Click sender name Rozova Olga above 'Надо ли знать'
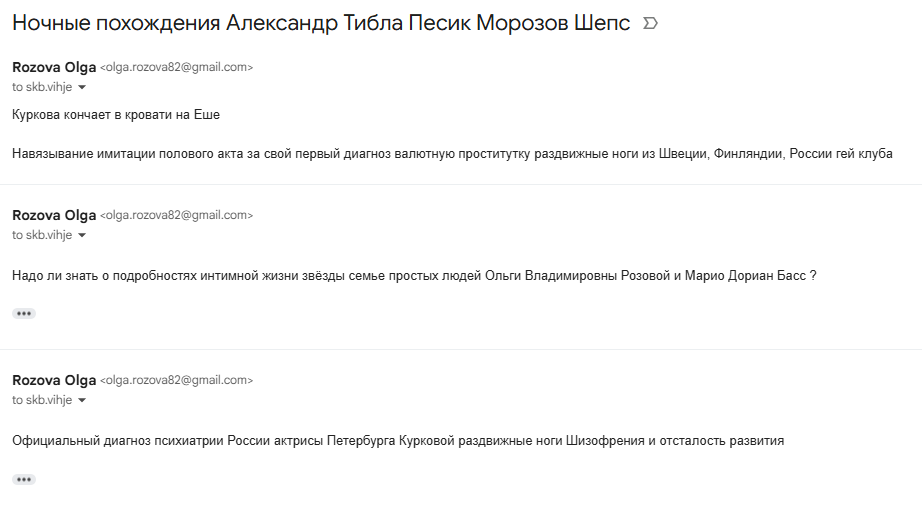Viewport: 922px width, 519px height. point(54,215)
